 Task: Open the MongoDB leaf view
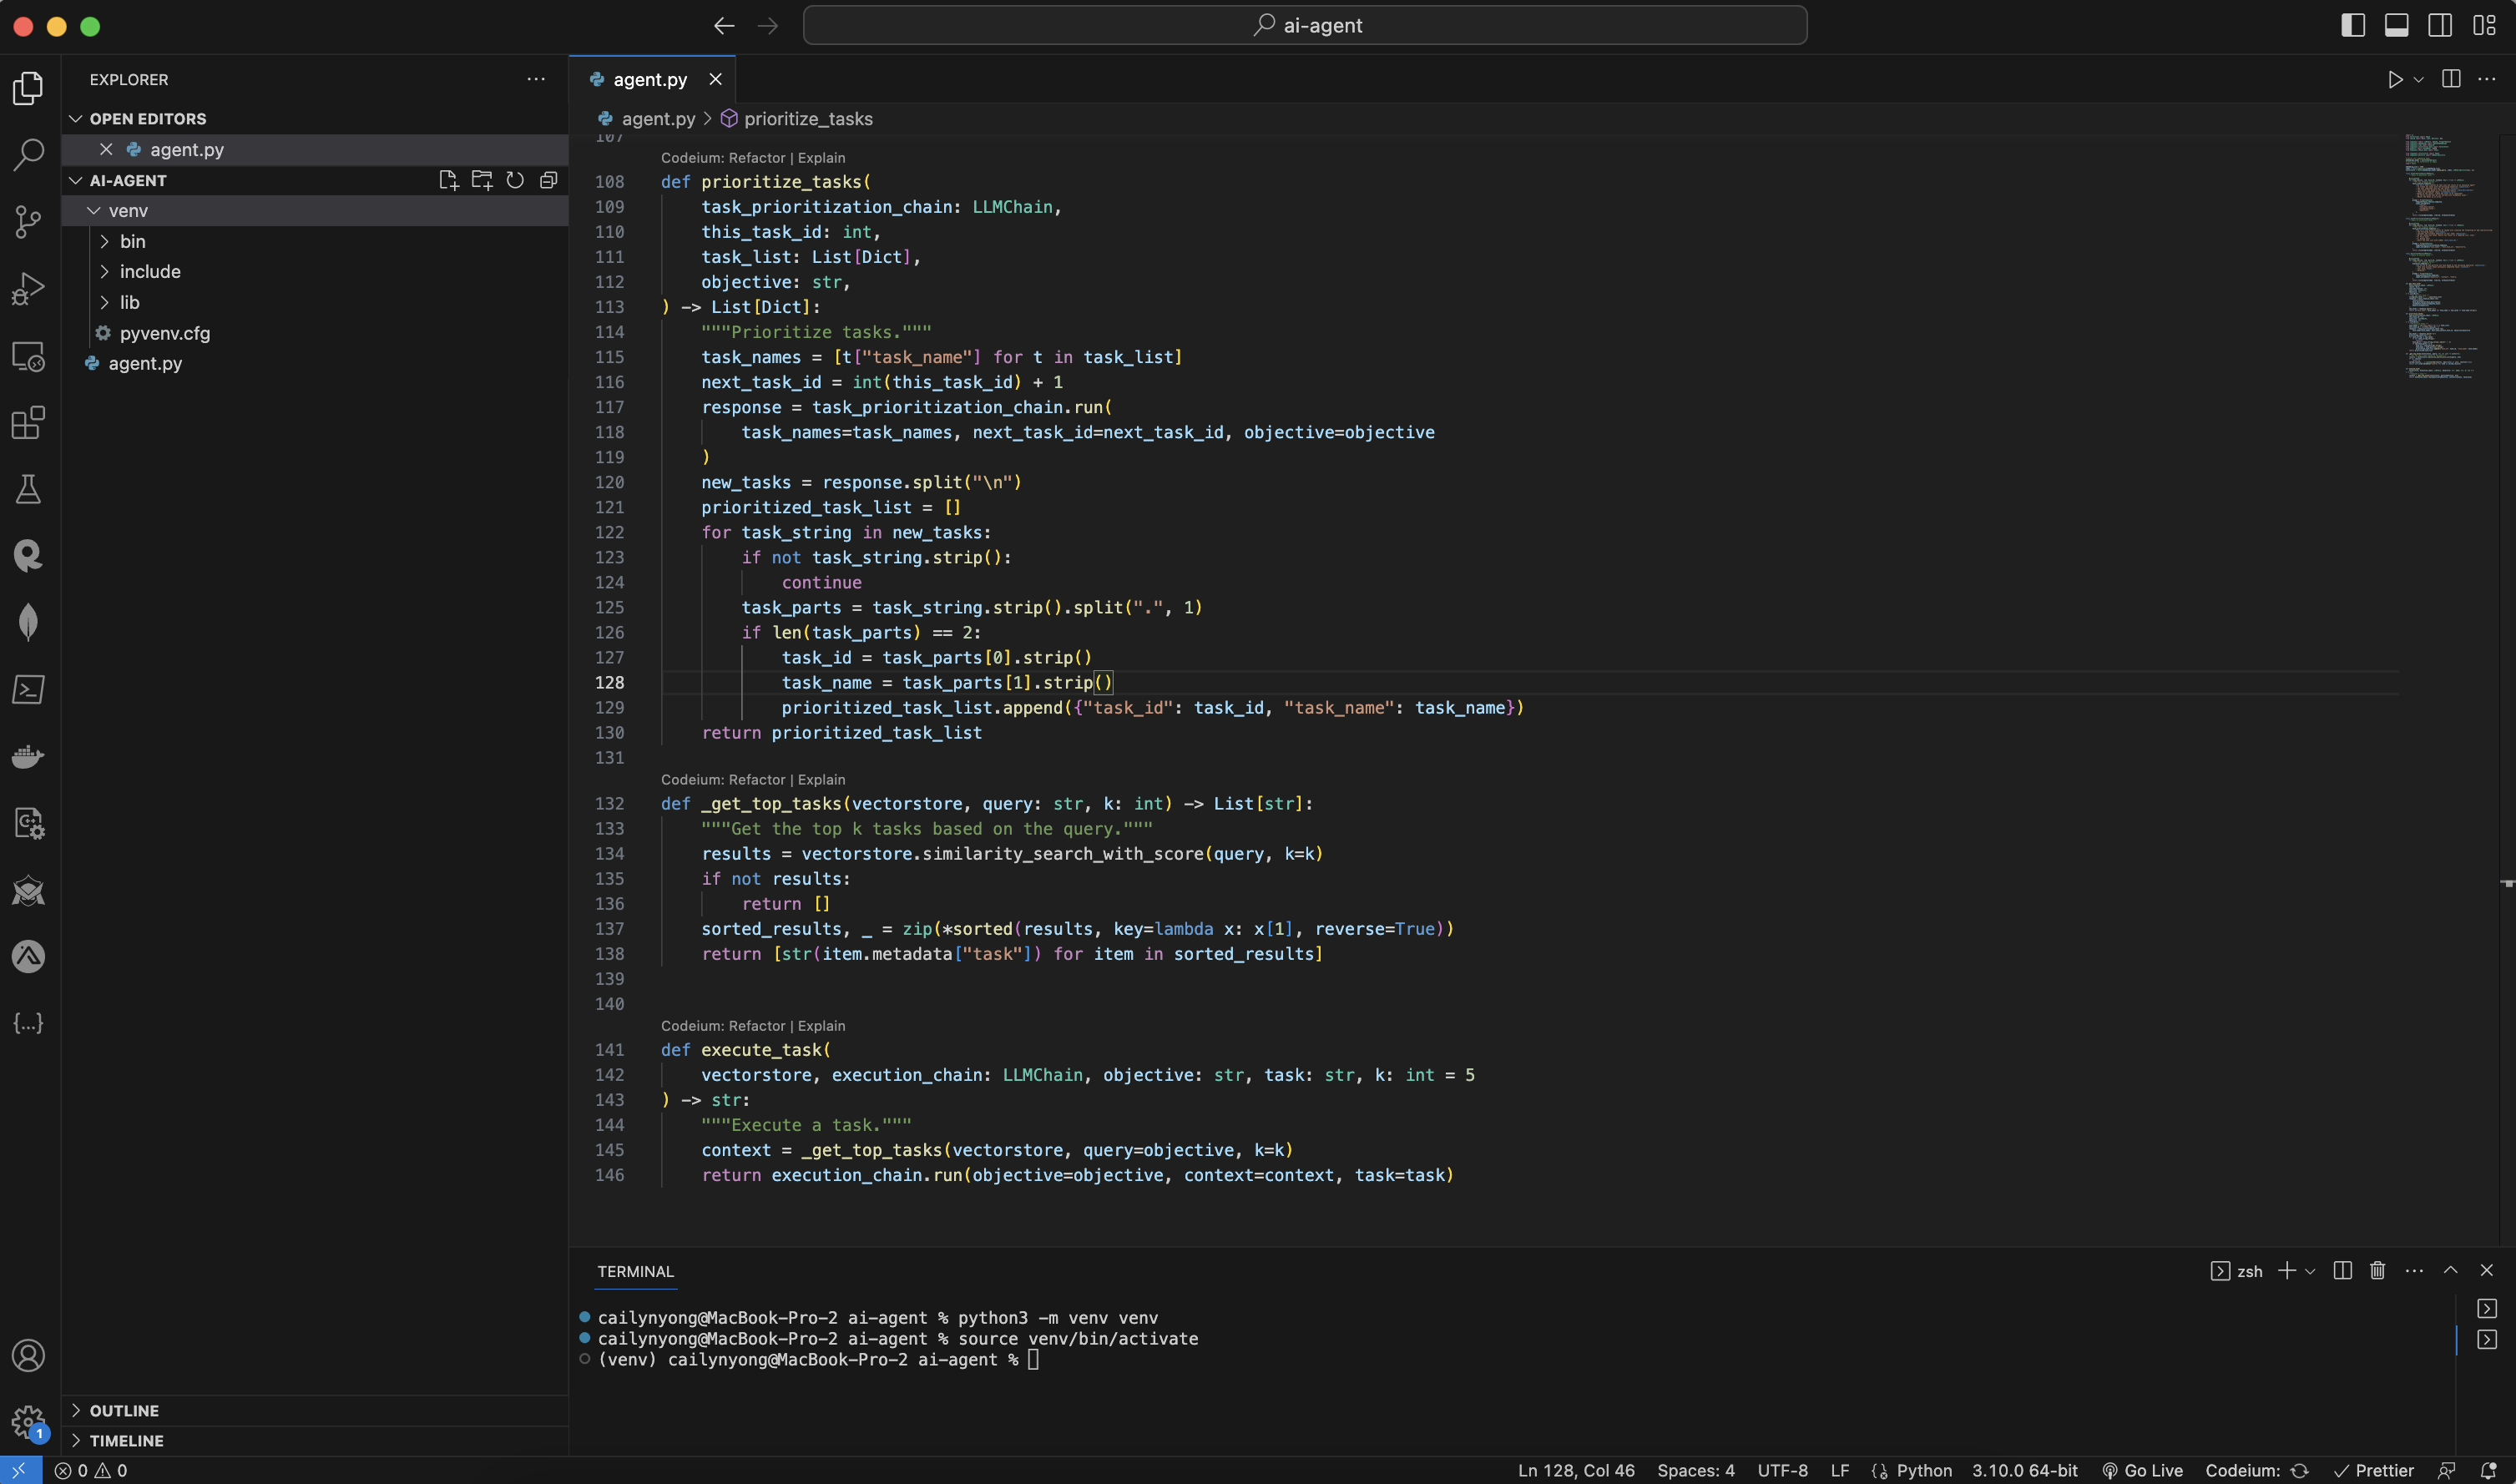click(x=28, y=622)
